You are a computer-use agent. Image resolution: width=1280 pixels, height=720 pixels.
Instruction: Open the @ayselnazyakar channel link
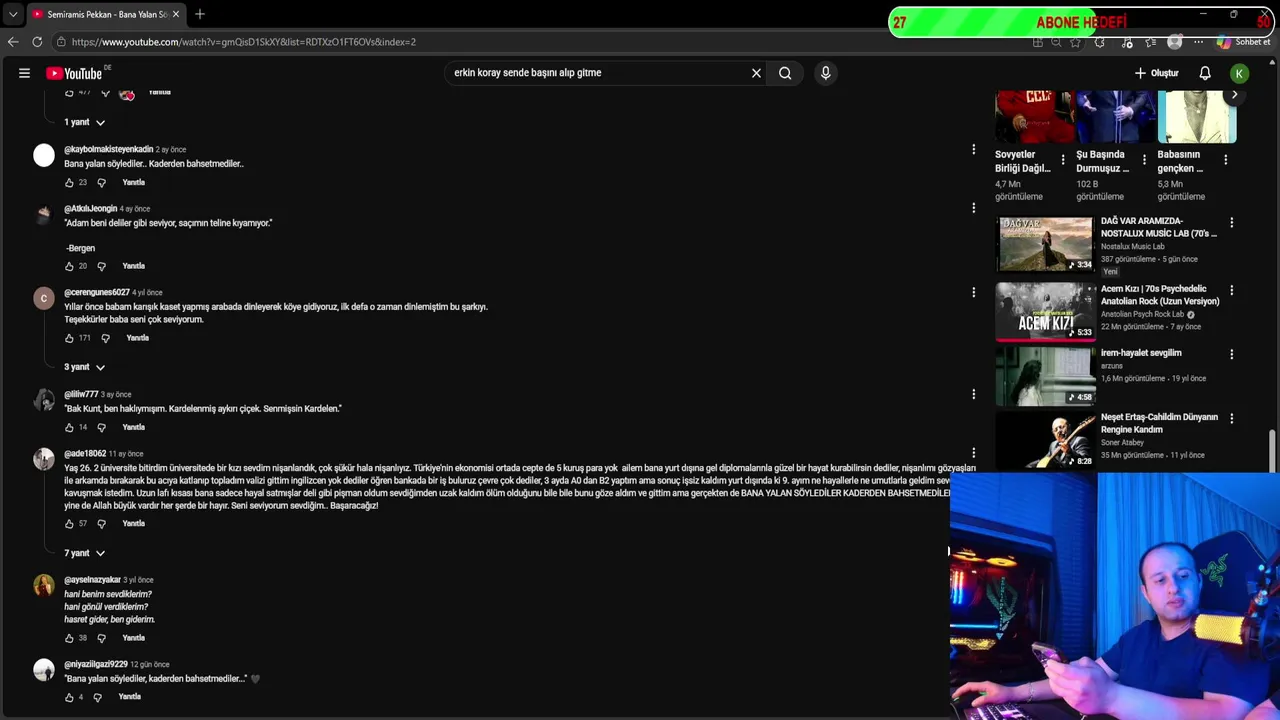click(x=92, y=580)
